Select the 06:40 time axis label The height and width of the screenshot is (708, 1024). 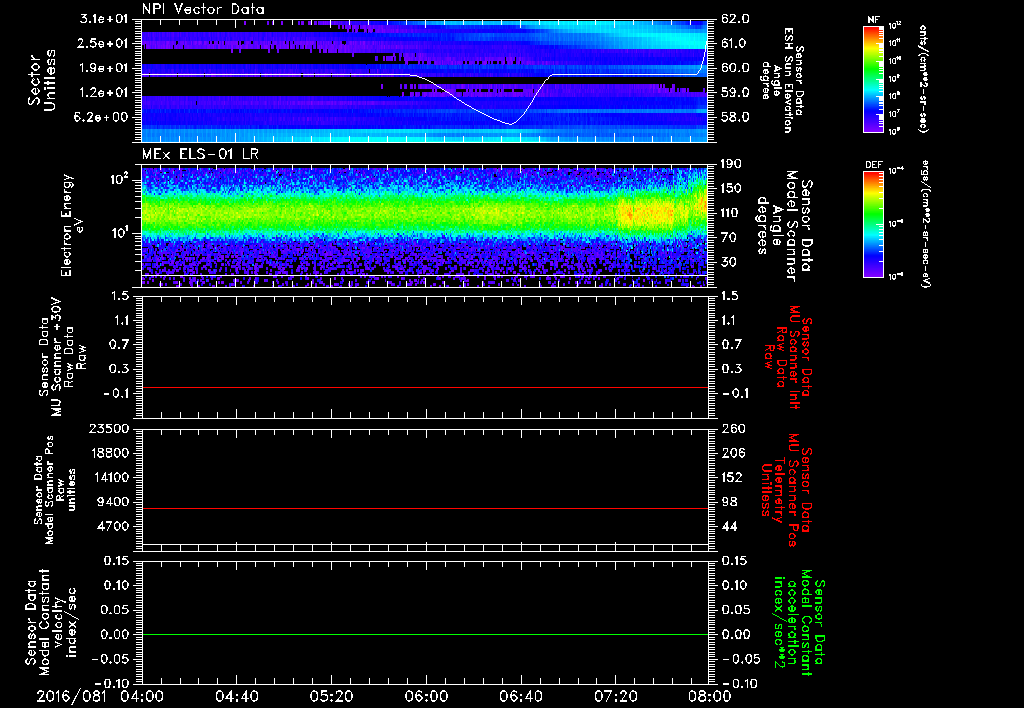[x=519, y=695]
